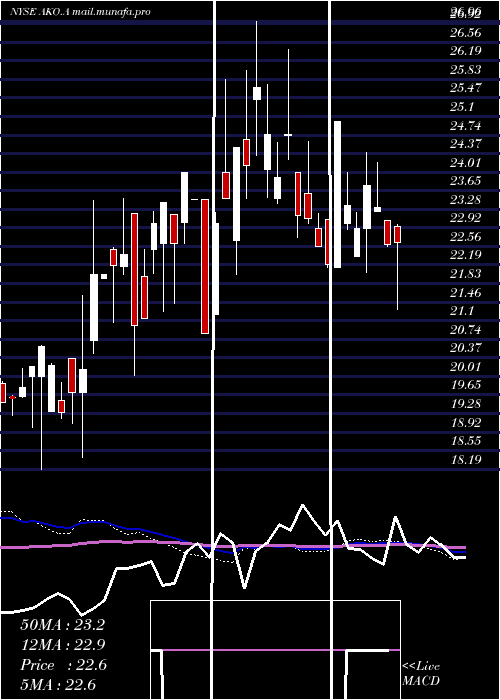Click the 23.28 price axis label
500x700 pixels.
click(x=466, y=200)
